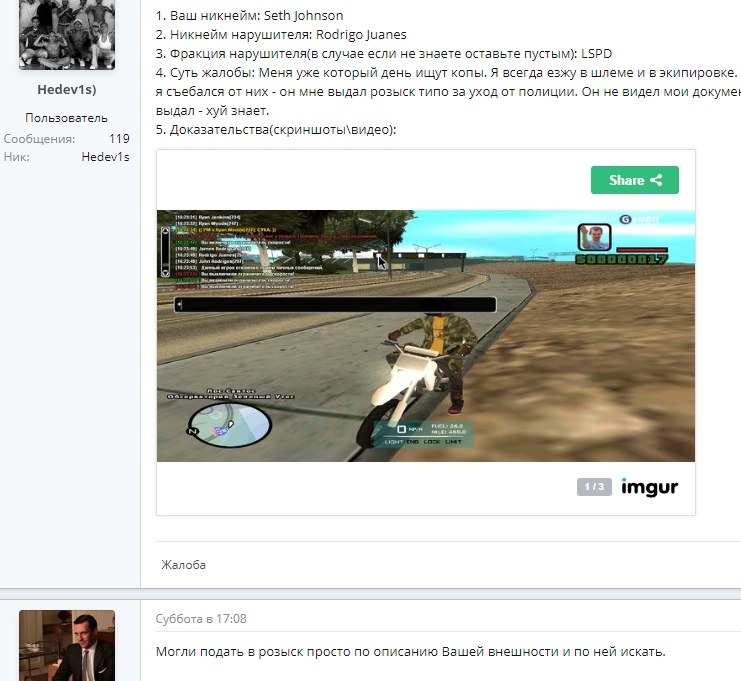Click the speedometer panel showing FUEL and MILE
Screen dimensions: 741x681
(x=423, y=433)
